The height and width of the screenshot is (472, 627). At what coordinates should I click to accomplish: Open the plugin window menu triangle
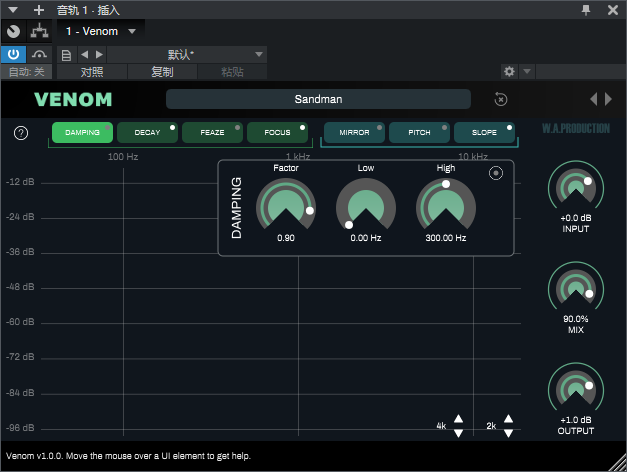(13, 10)
